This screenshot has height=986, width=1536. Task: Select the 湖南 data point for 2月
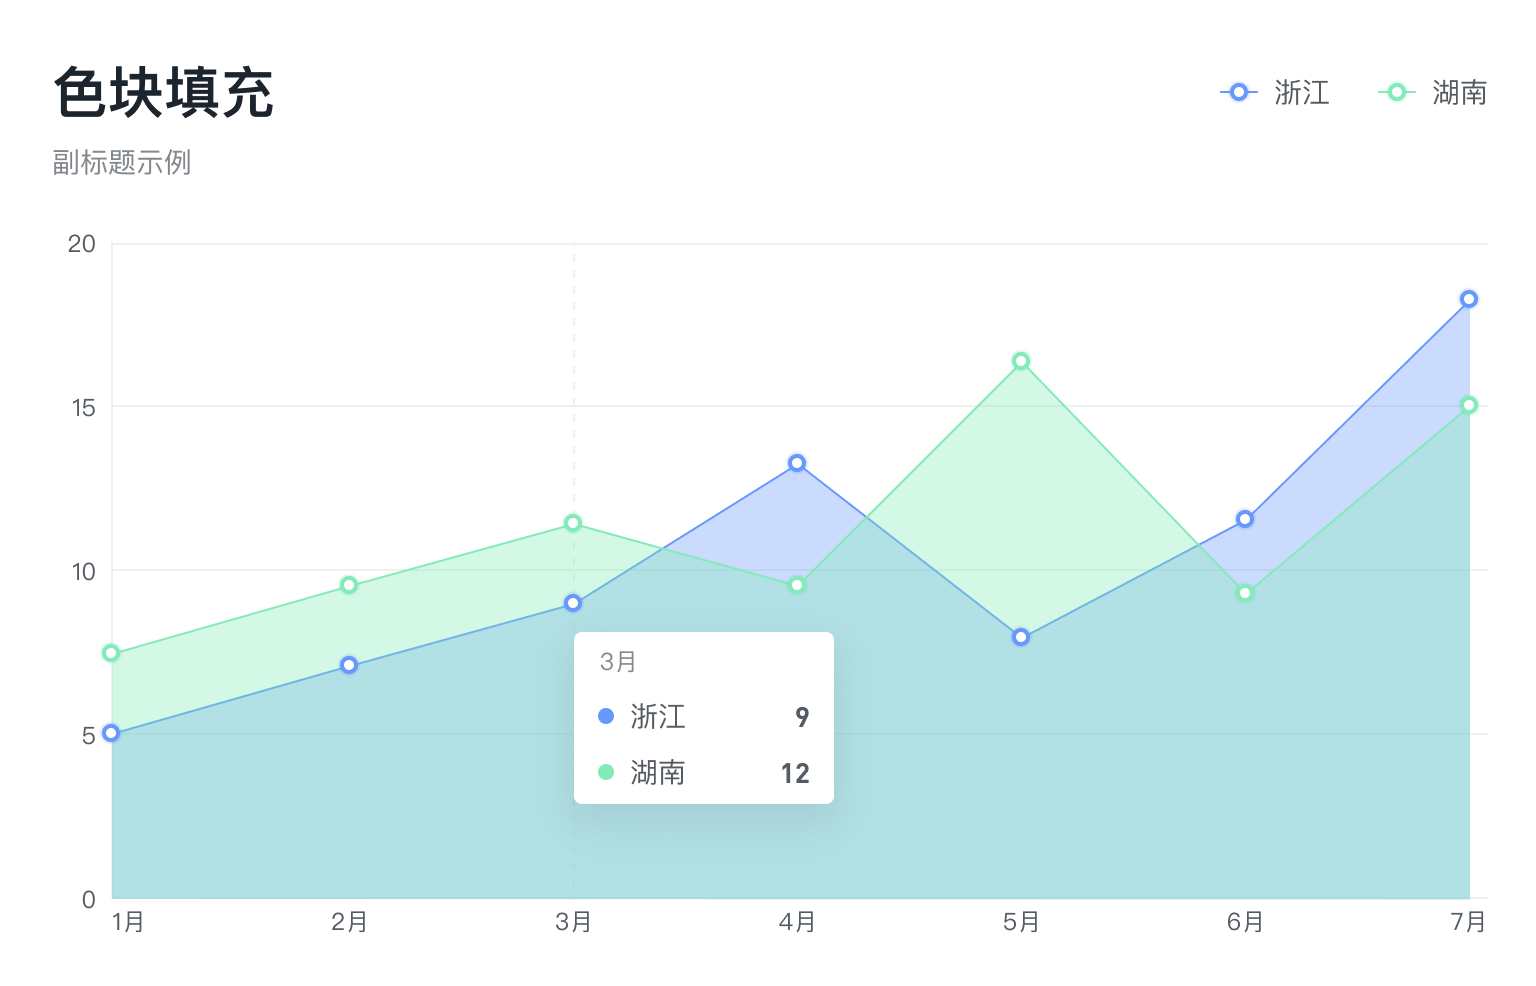click(349, 585)
